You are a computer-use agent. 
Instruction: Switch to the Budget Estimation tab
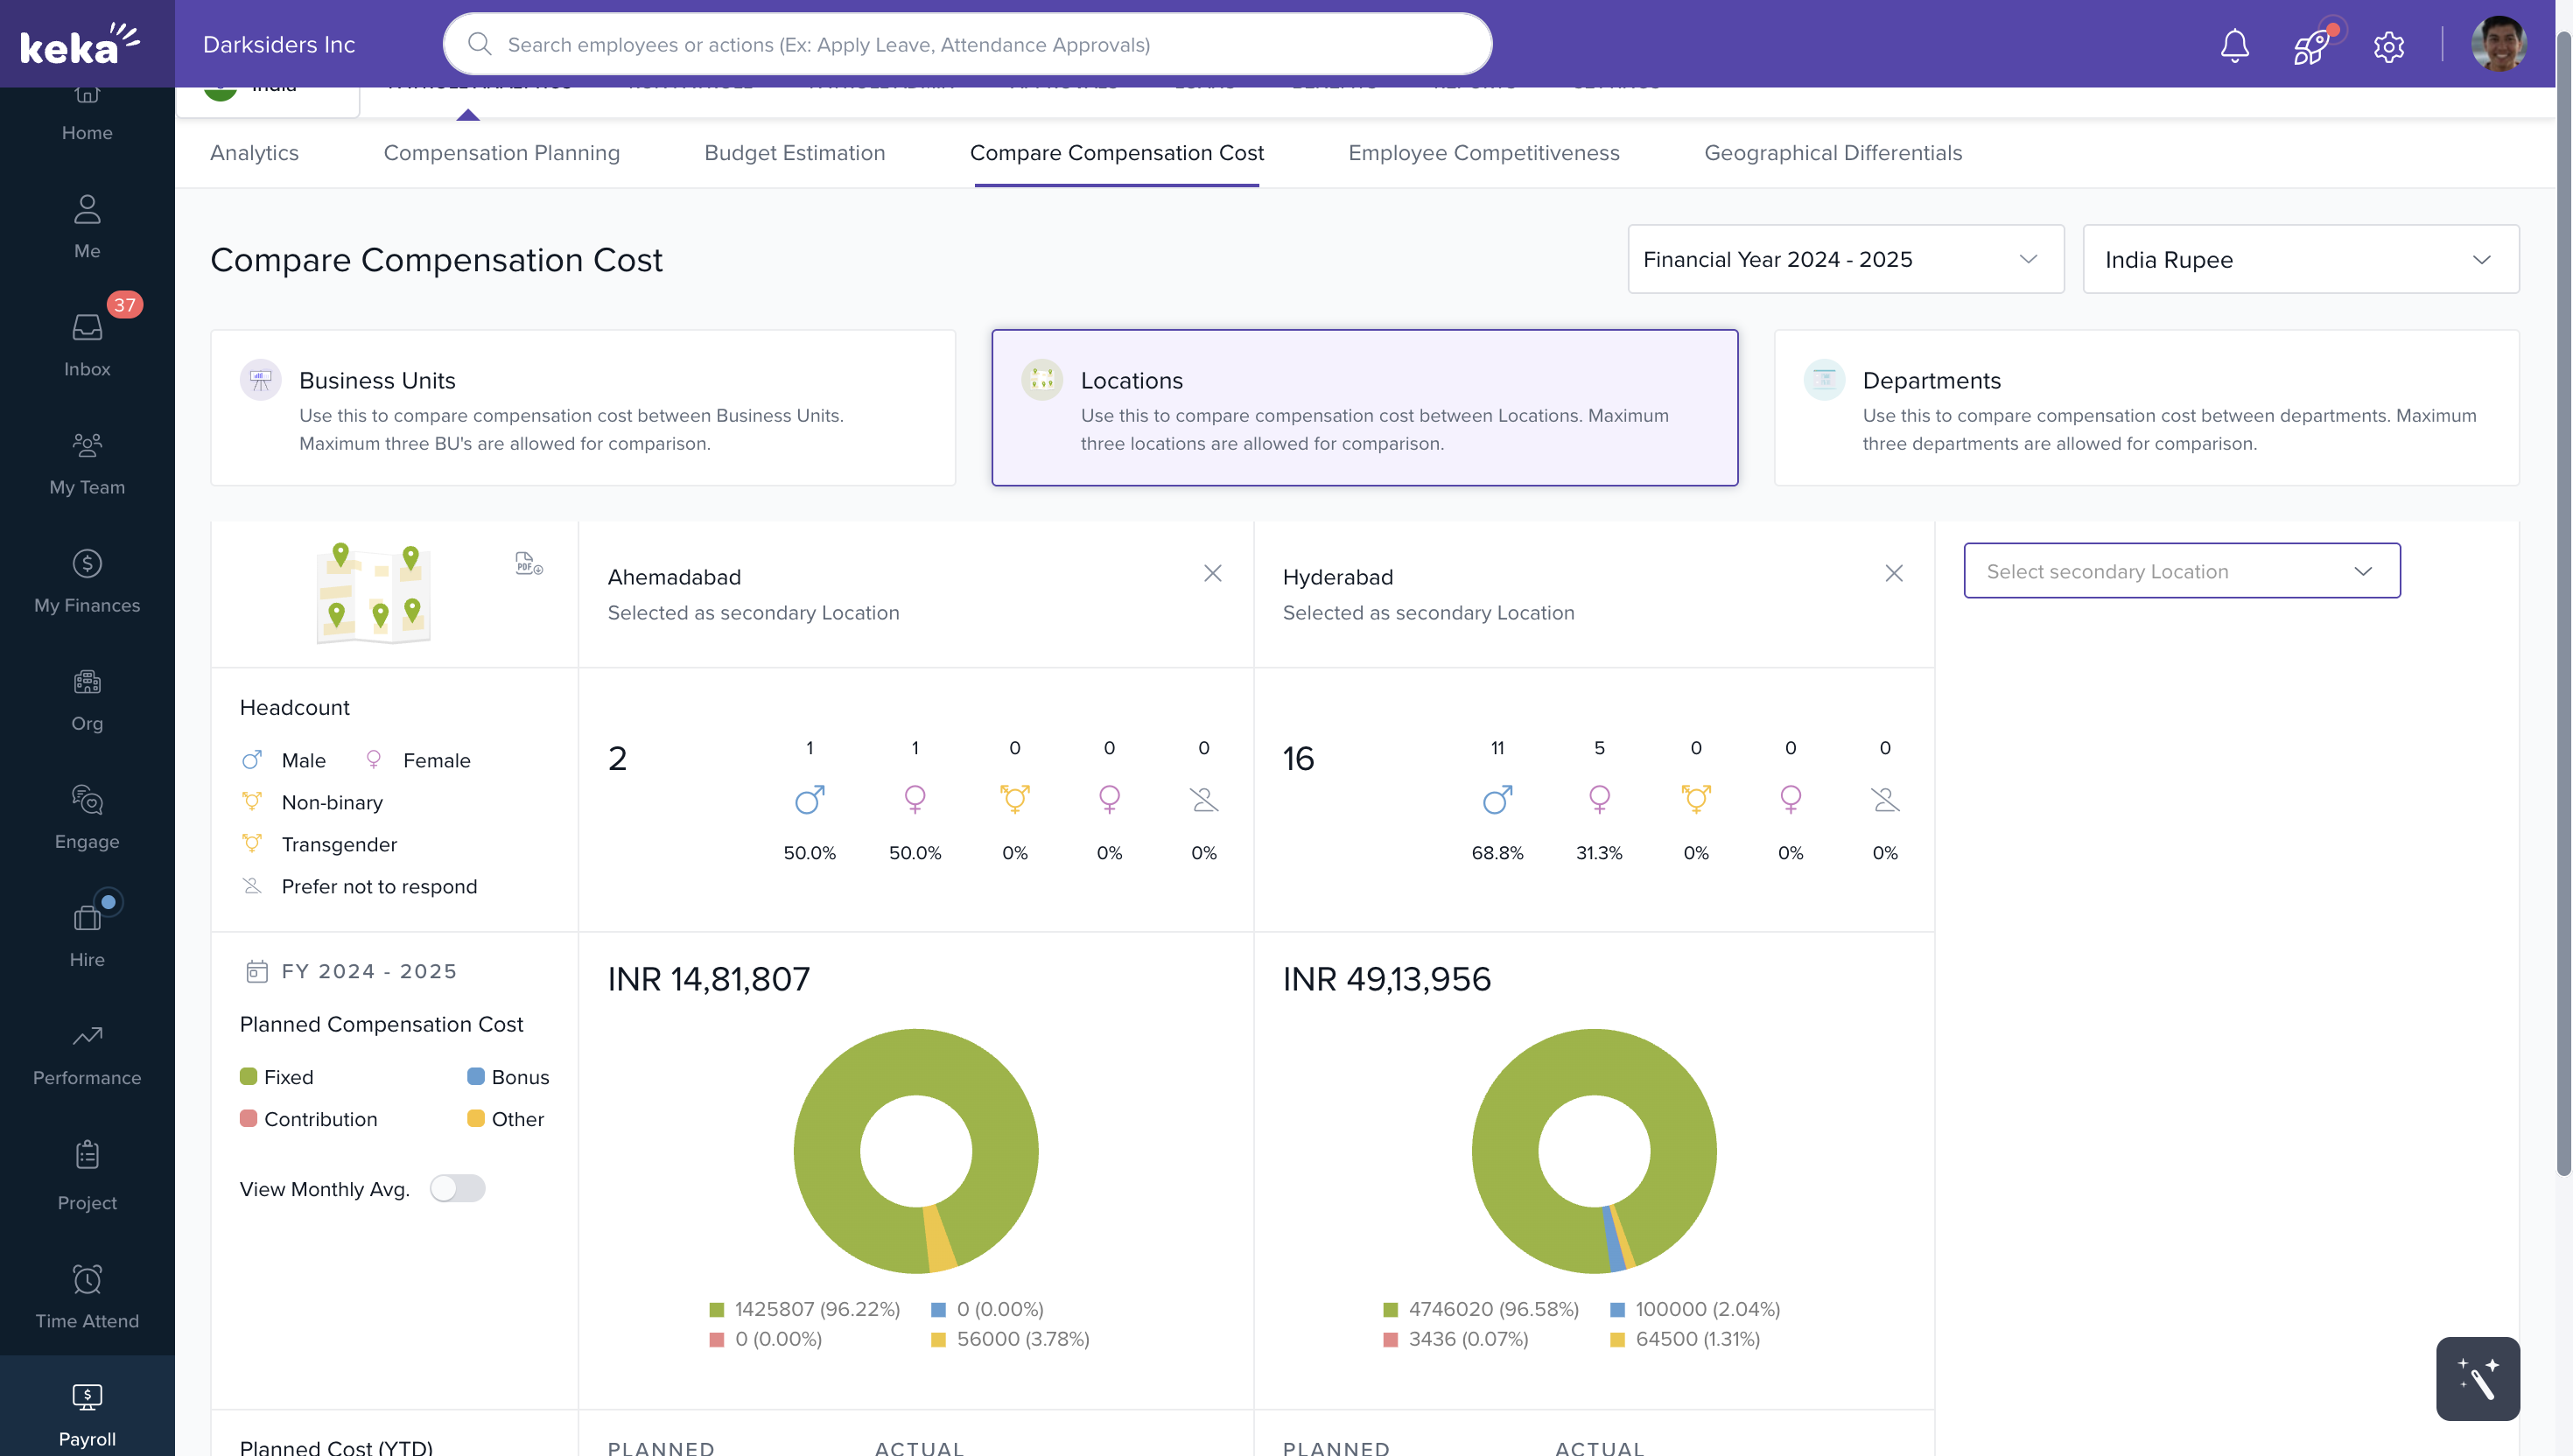coord(794,153)
